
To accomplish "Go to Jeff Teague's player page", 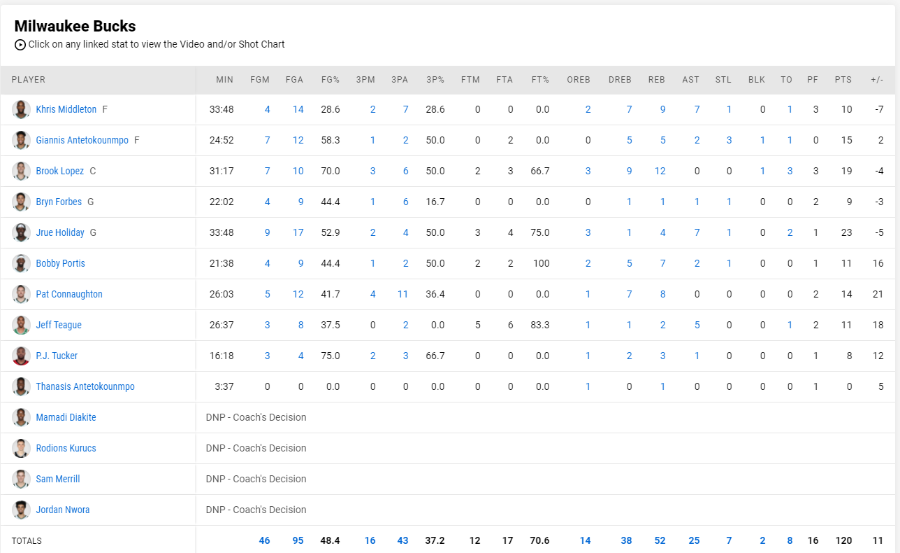I will pyautogui.click(x=59, y=325).
